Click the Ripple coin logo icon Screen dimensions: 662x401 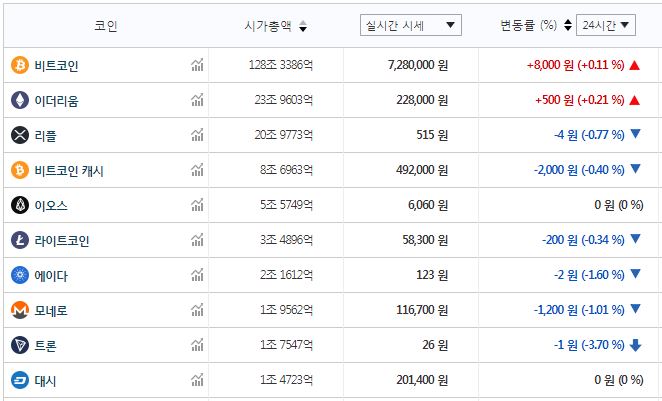19,135
